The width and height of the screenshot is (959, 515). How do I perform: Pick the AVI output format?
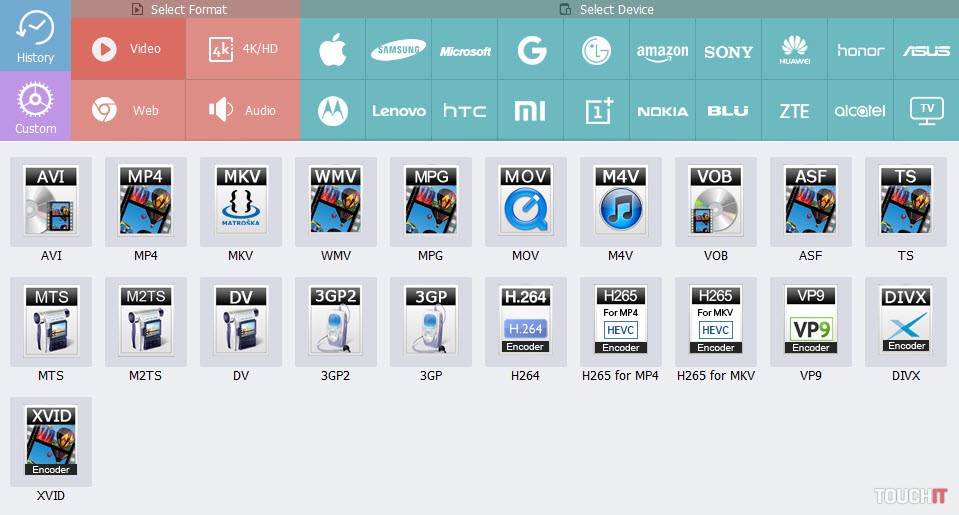click(x=51, y=202)
